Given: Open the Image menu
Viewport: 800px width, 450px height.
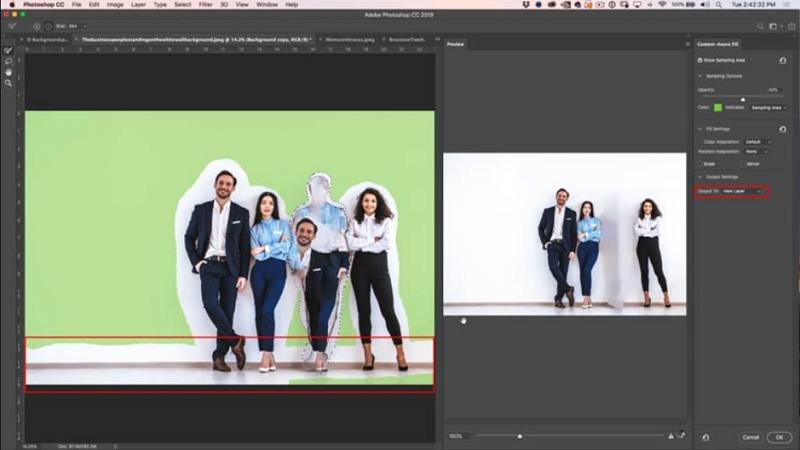Looking at the screenshot, I should (x=115, y=5).
